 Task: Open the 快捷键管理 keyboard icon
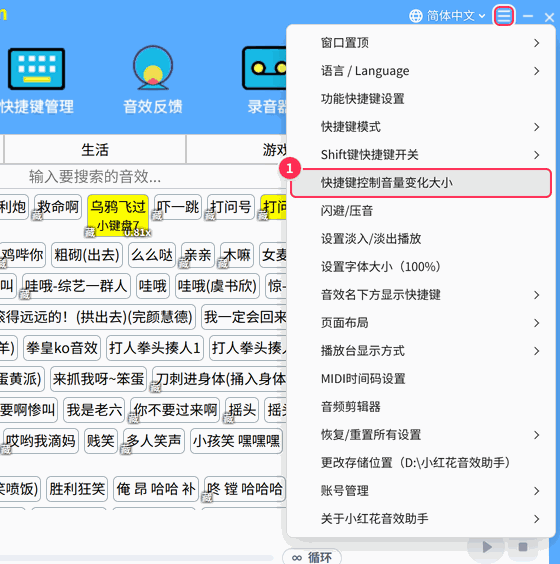36,69
